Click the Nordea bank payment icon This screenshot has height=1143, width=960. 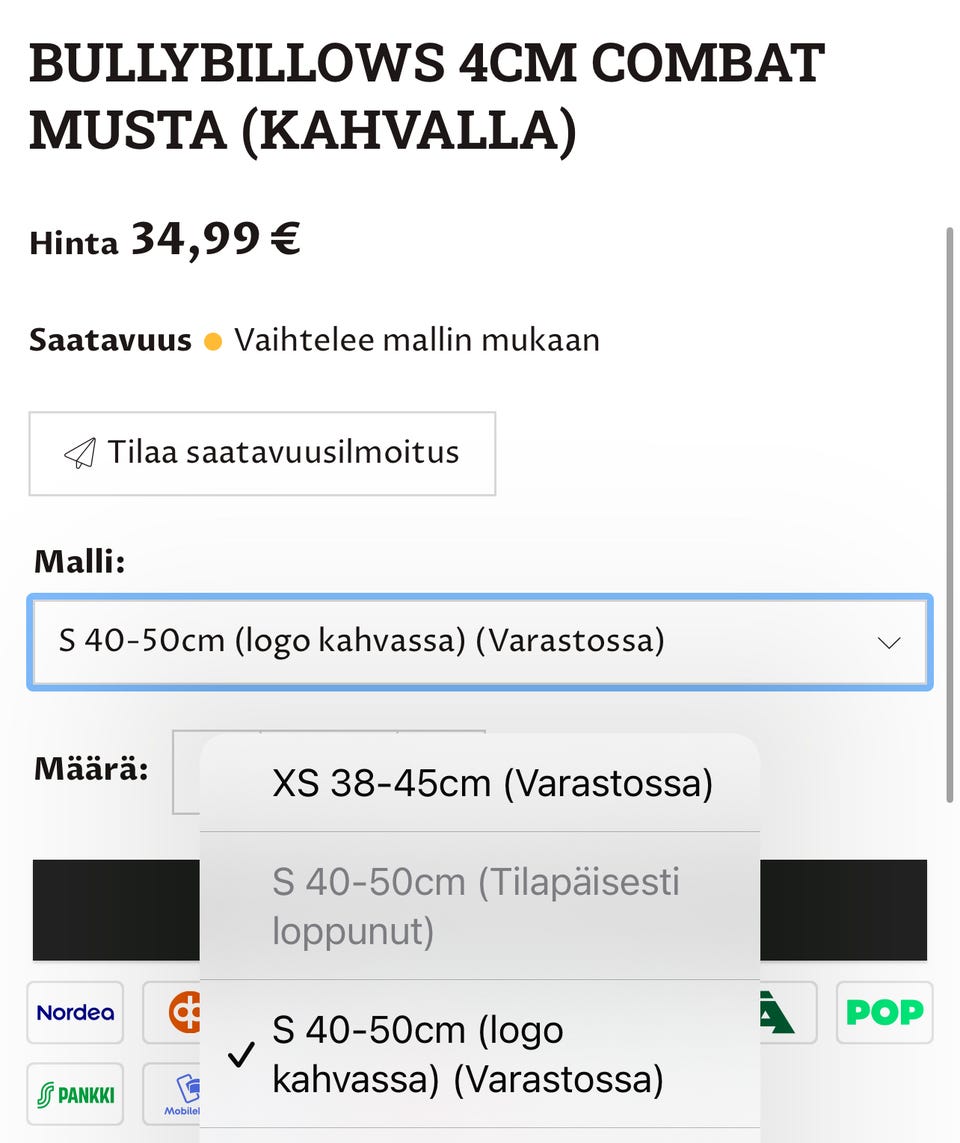coord(74,1012)
